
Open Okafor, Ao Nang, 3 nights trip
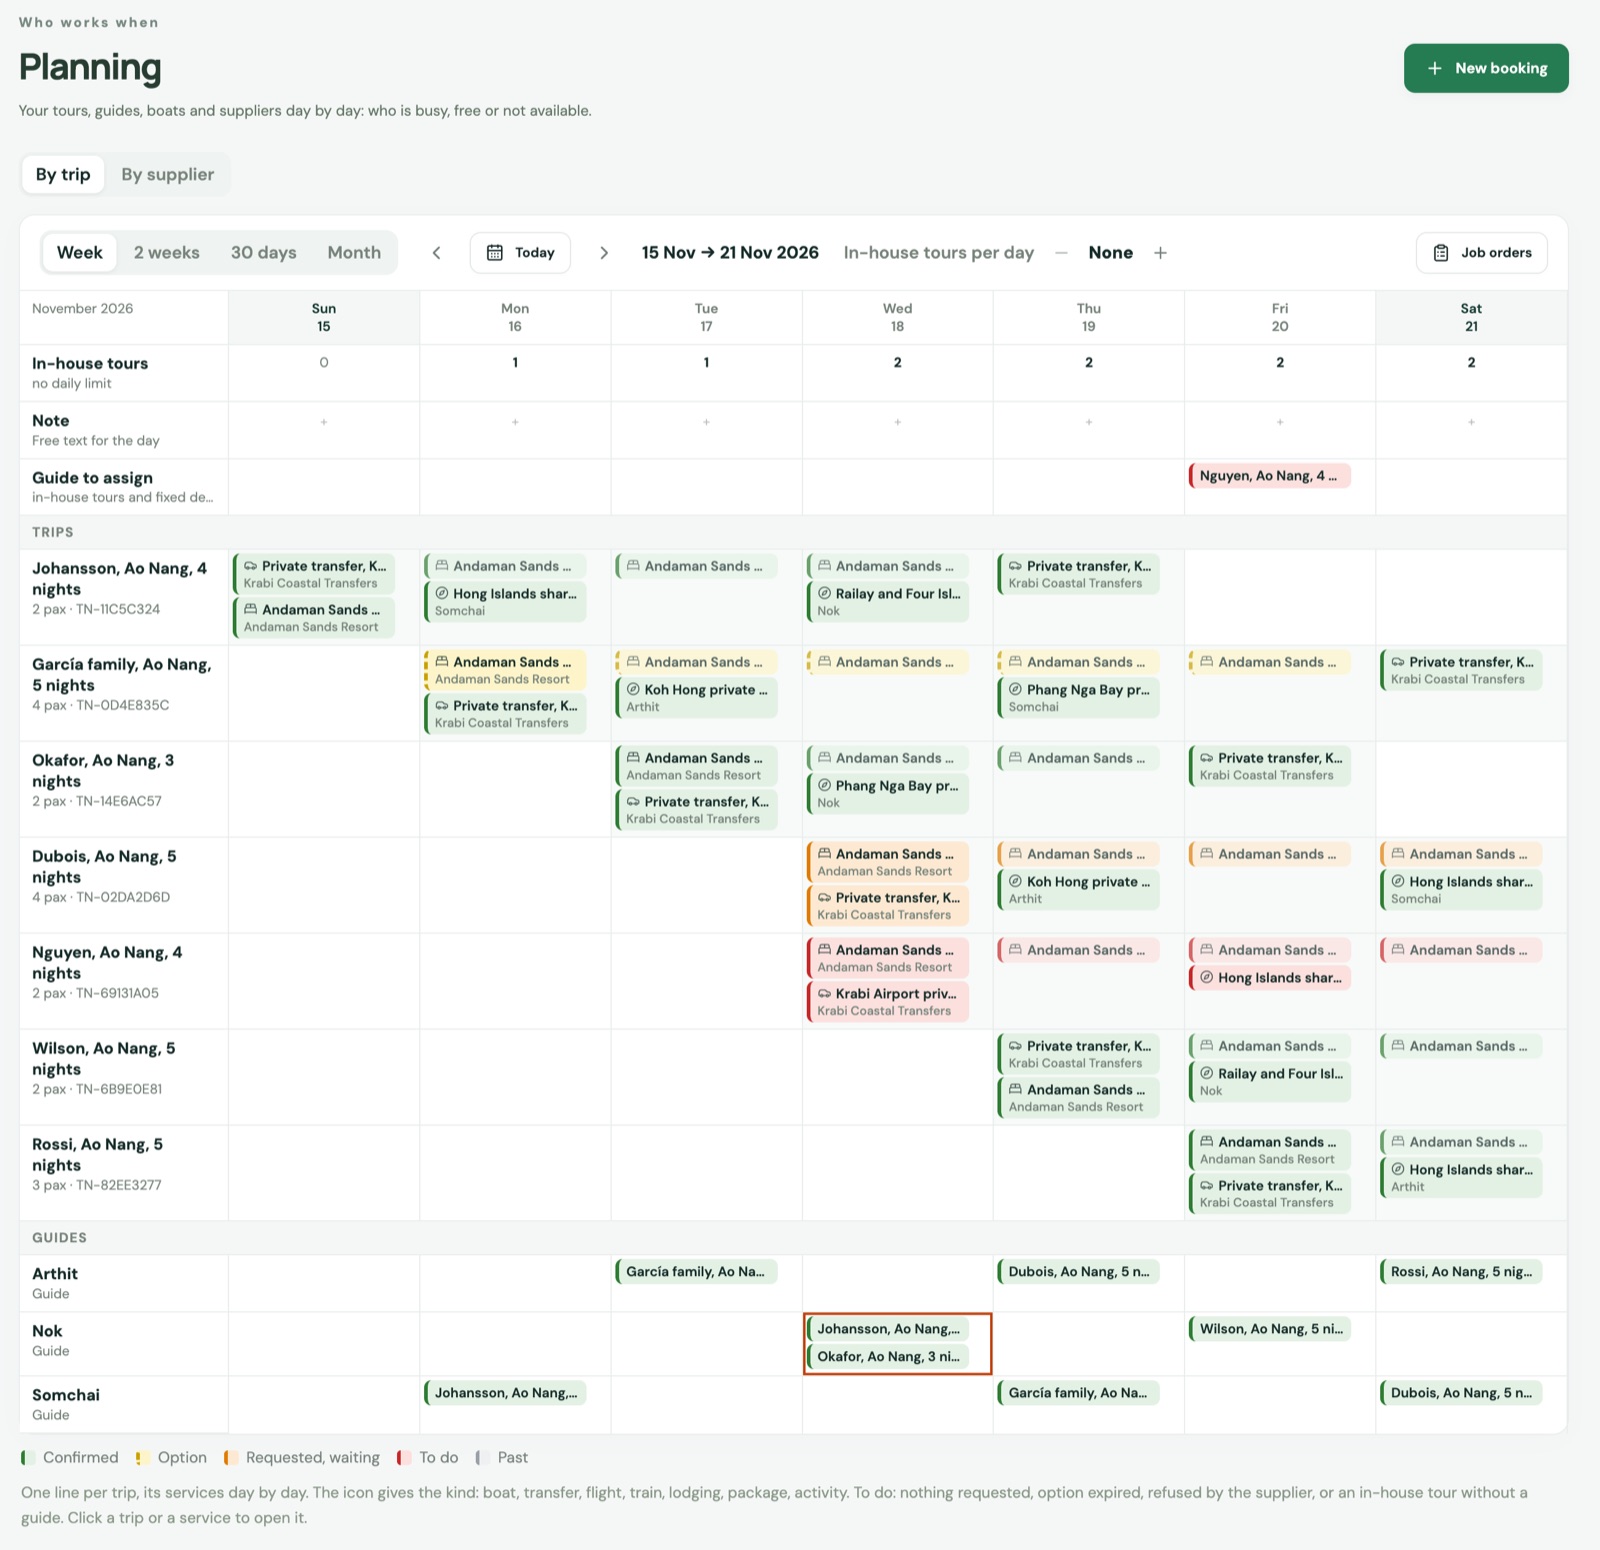124,780
